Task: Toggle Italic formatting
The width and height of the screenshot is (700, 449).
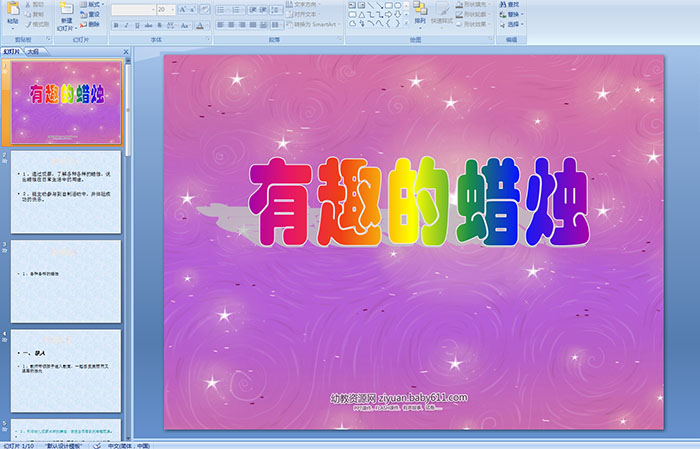Action: 124,25
